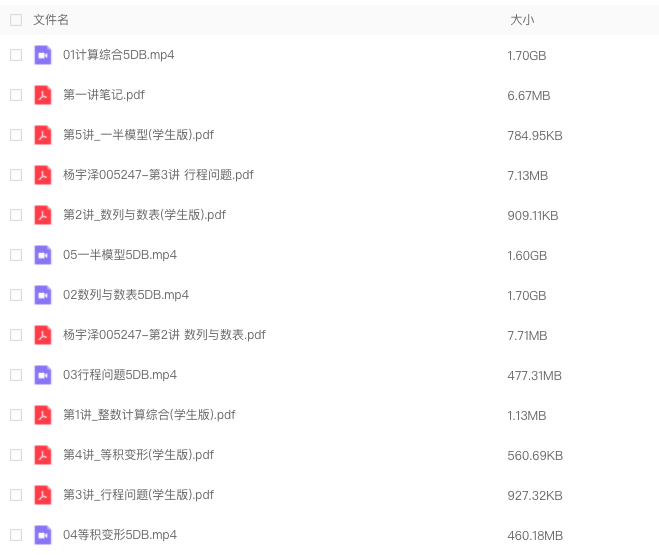Sort files by the 大小 column header
The width and height of the screenshot is (659, 555).
point(522,20)
